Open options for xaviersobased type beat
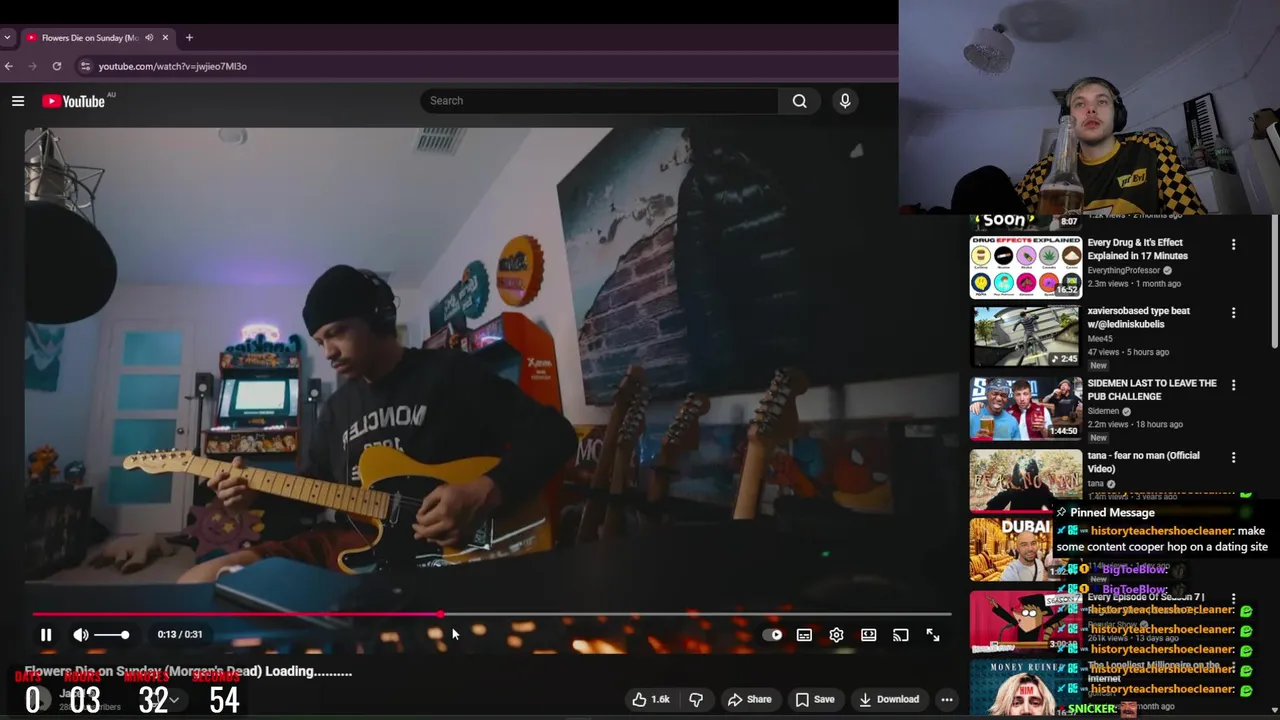This screenshot has height=720, width=1280. 1233,313
